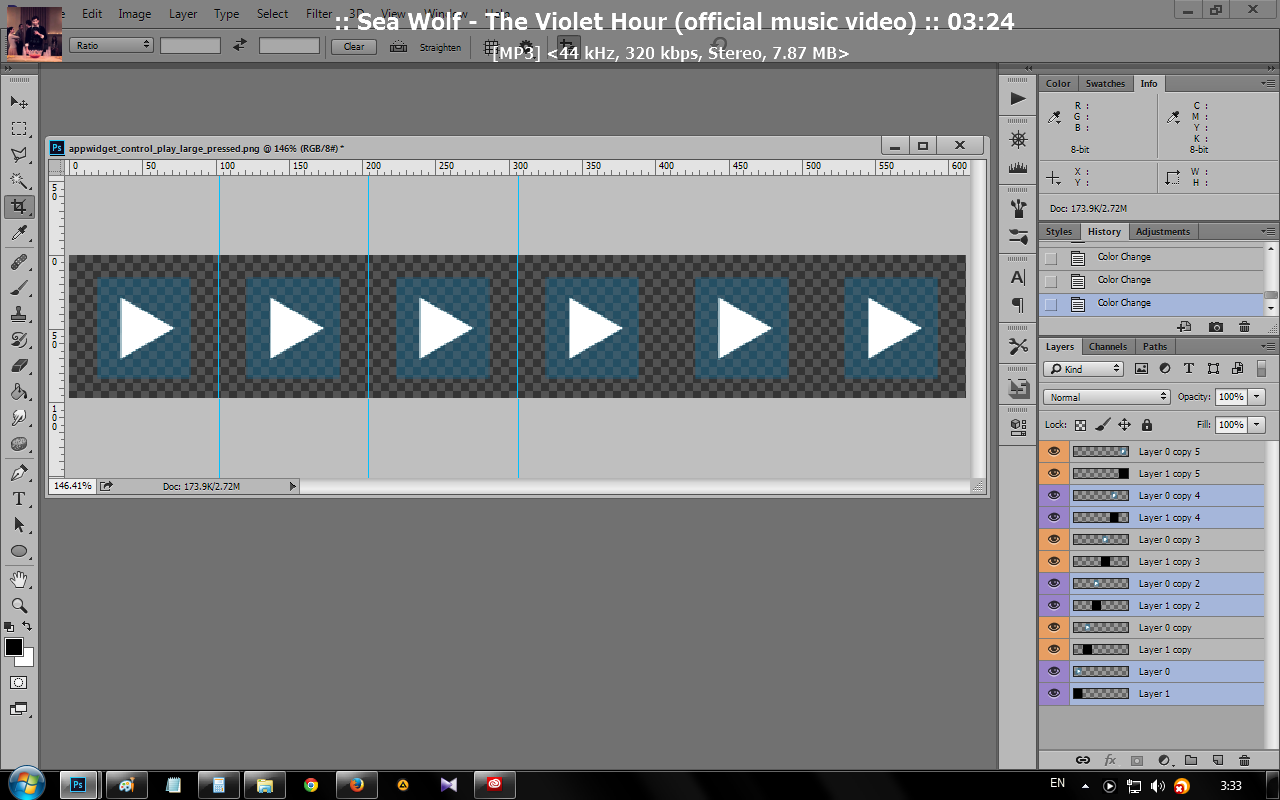Open the Info panel options menu

tap(1270, 84)
